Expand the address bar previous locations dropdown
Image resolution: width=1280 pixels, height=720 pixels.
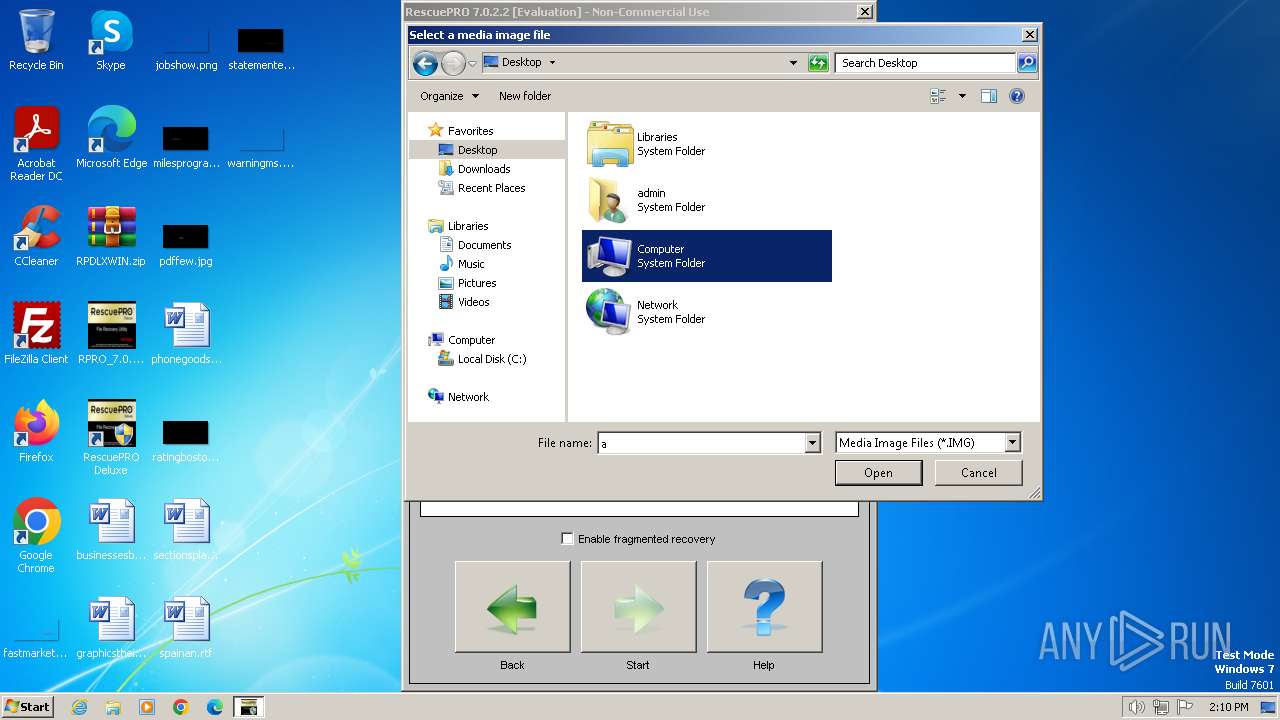tap(794, 63)
